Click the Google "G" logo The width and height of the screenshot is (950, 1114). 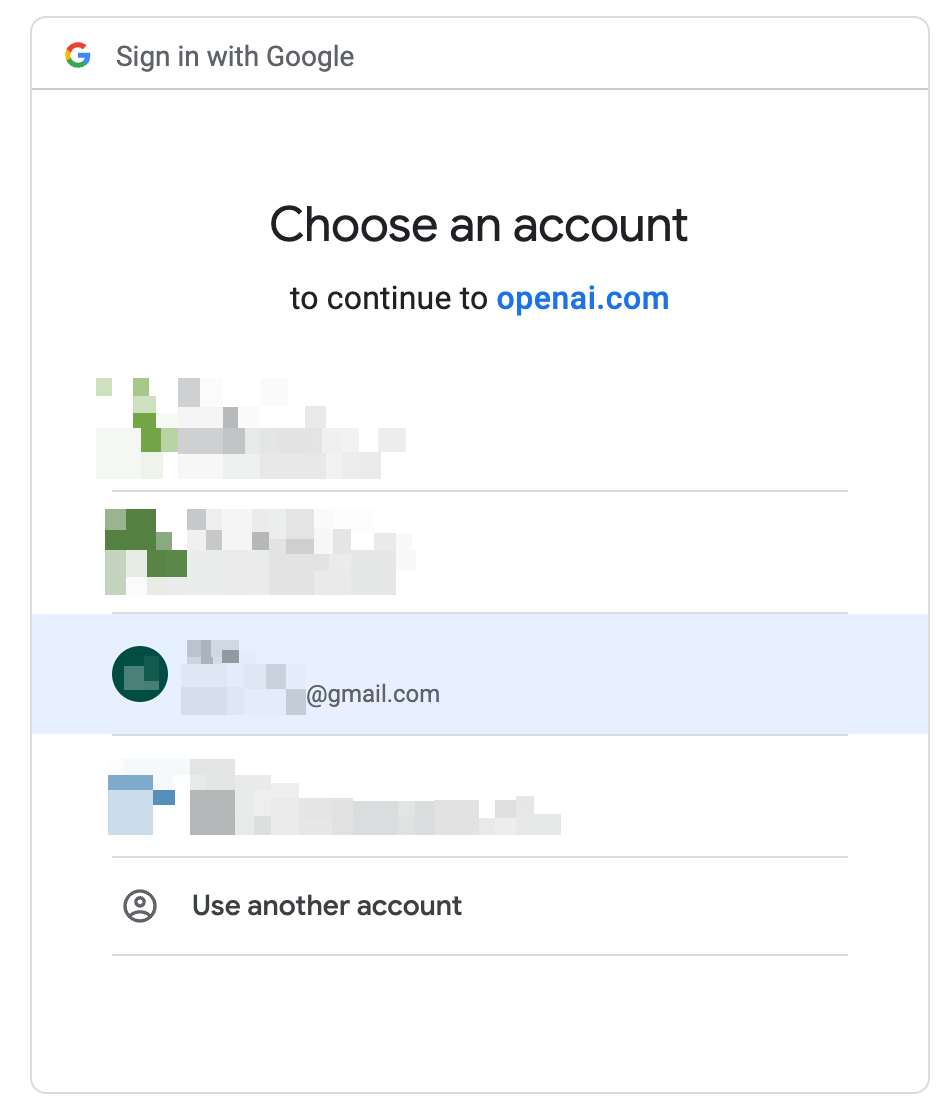(78, 56)
